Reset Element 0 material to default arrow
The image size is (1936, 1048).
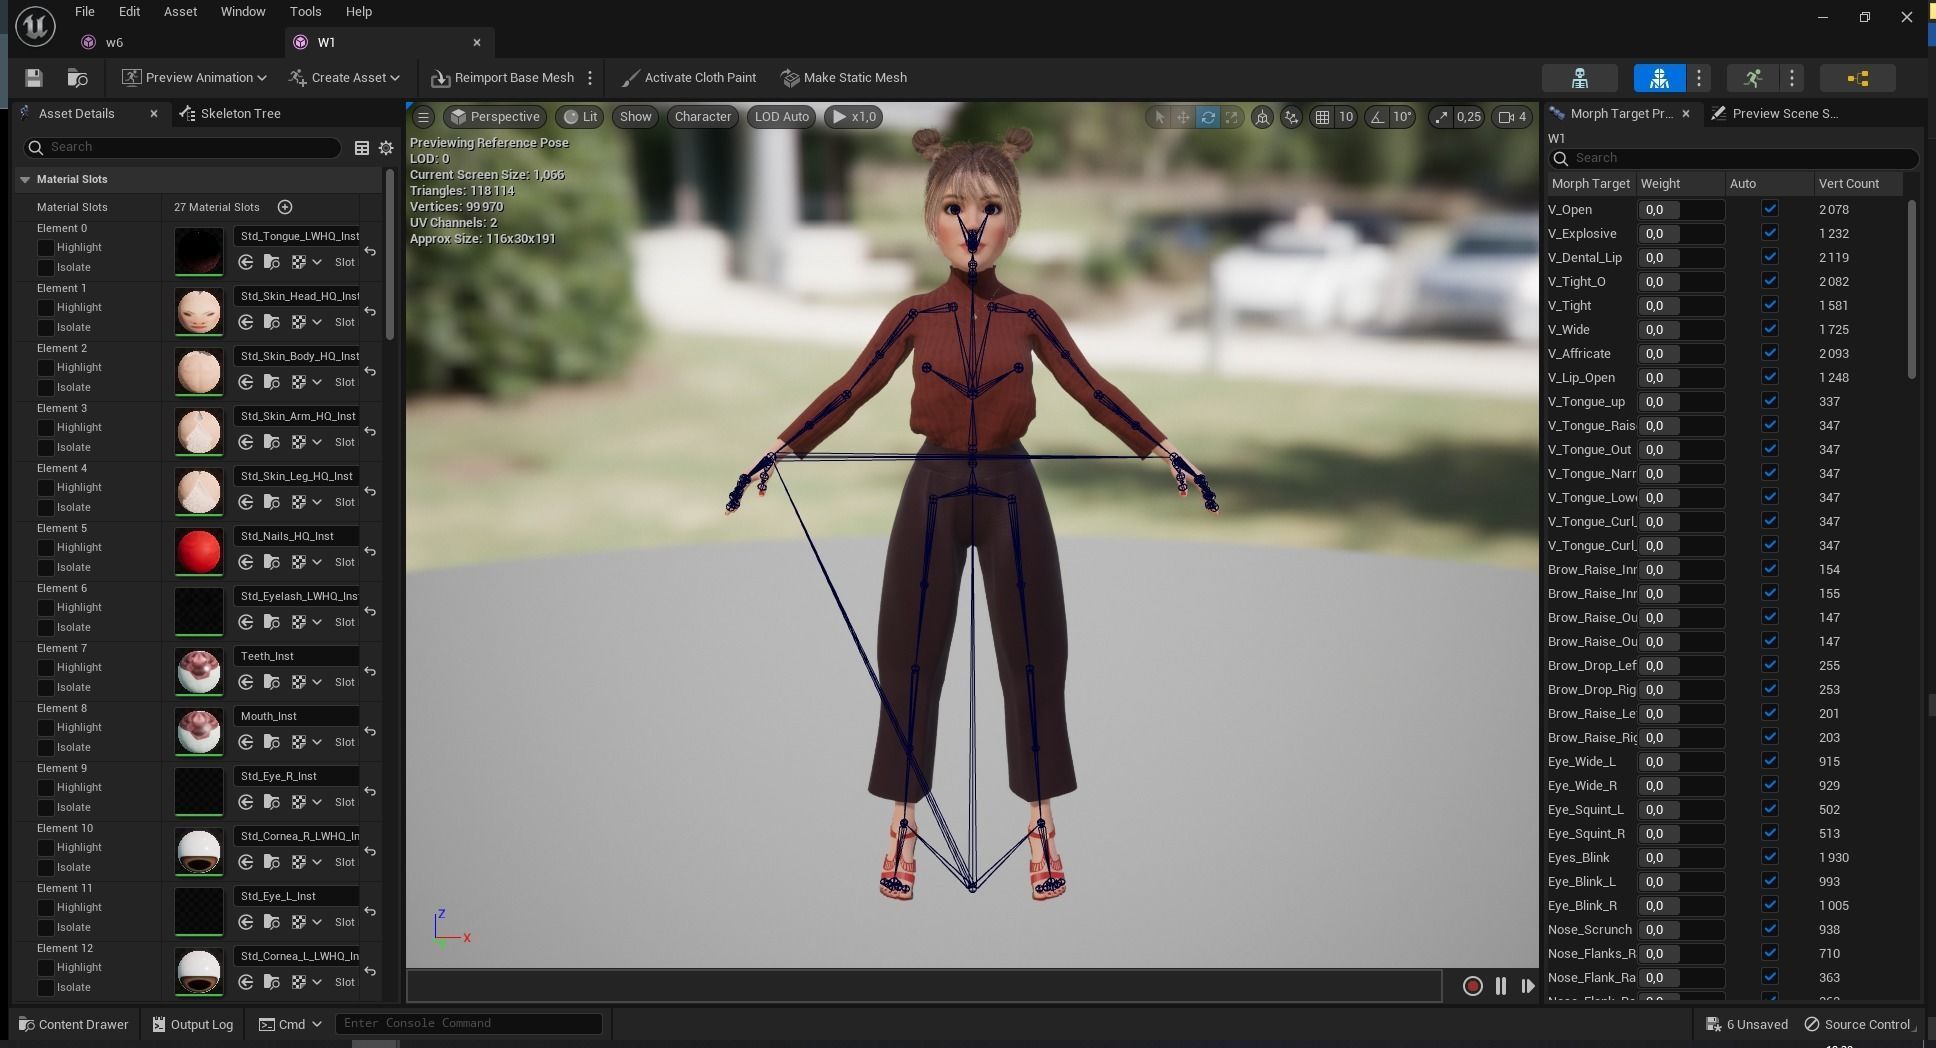click(370, 251)
